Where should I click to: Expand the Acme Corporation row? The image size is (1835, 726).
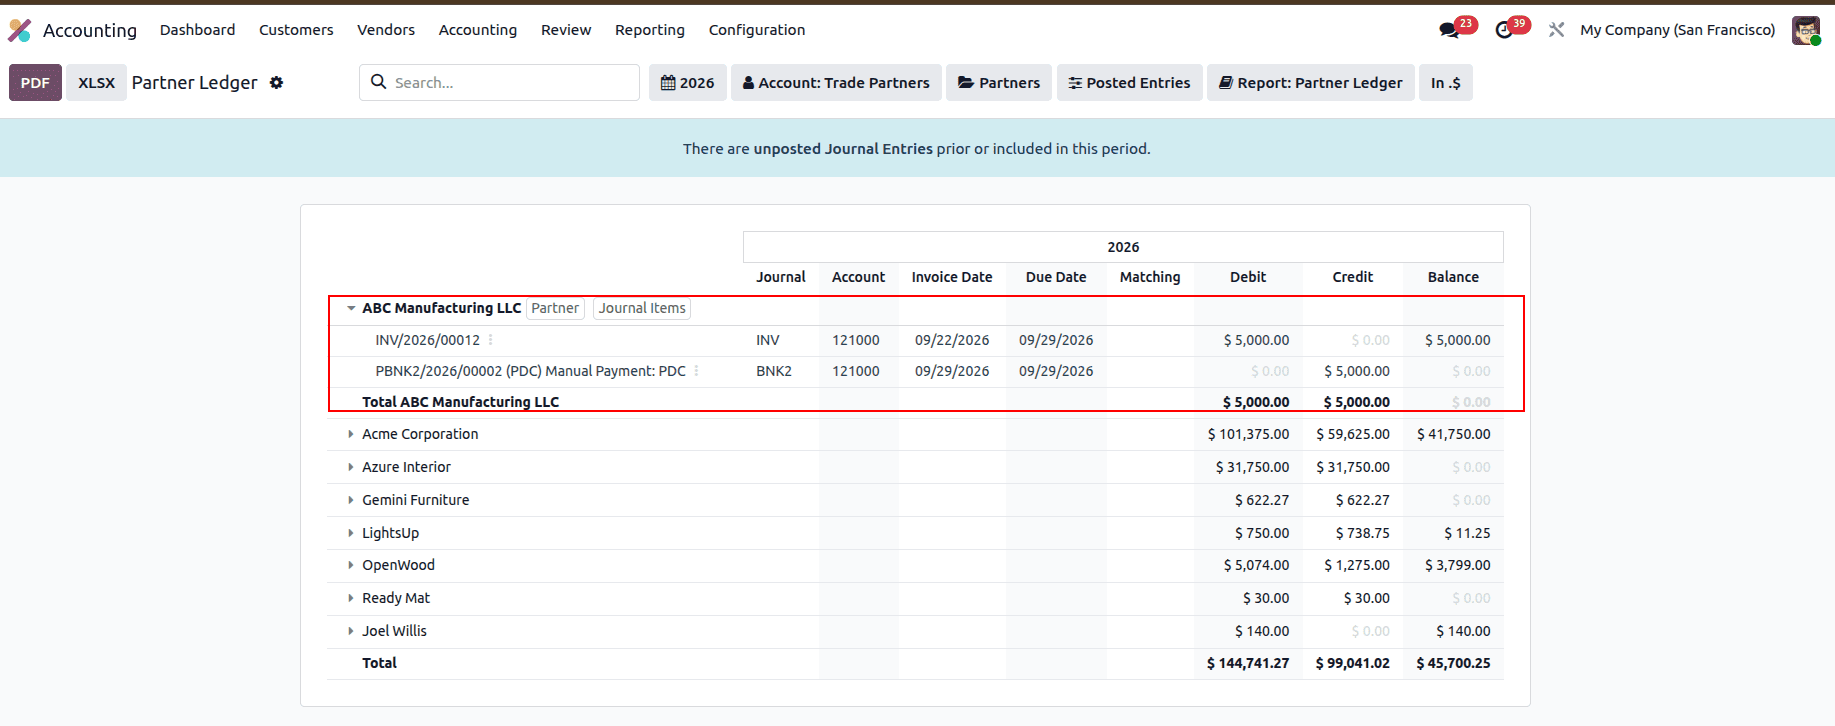[x=351, y=434]
